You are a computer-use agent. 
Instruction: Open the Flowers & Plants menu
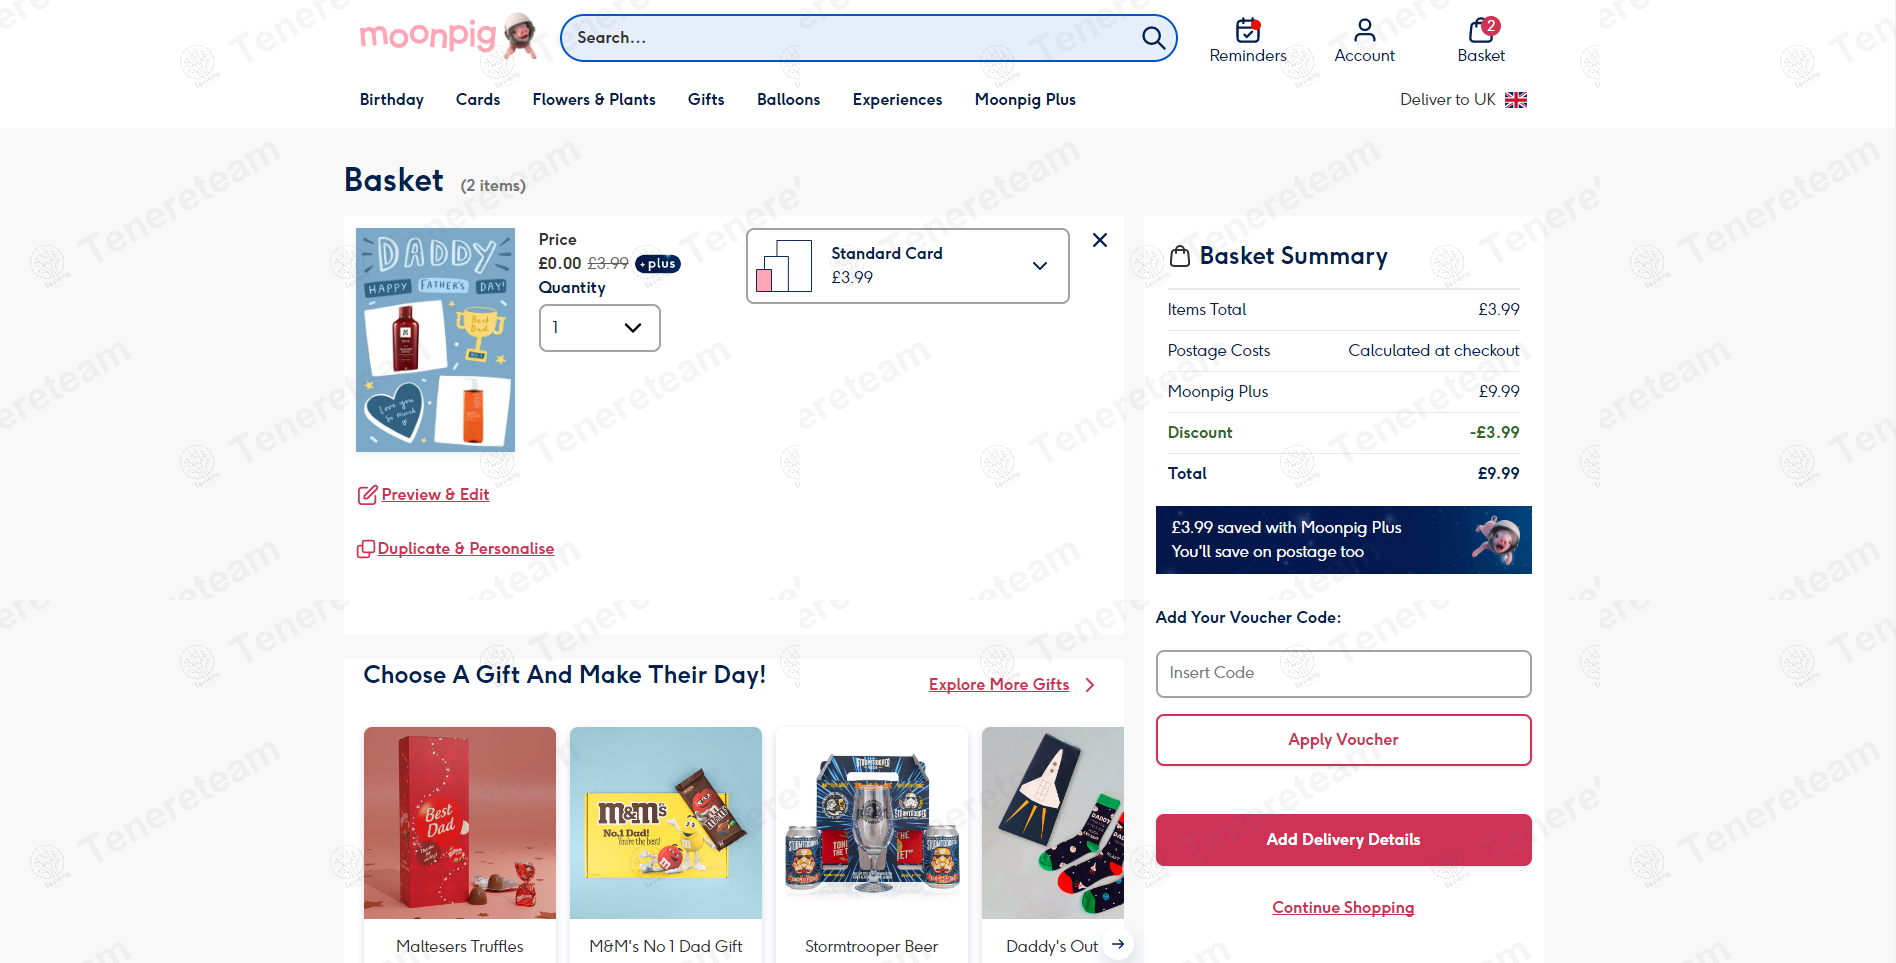coord(594,100)
